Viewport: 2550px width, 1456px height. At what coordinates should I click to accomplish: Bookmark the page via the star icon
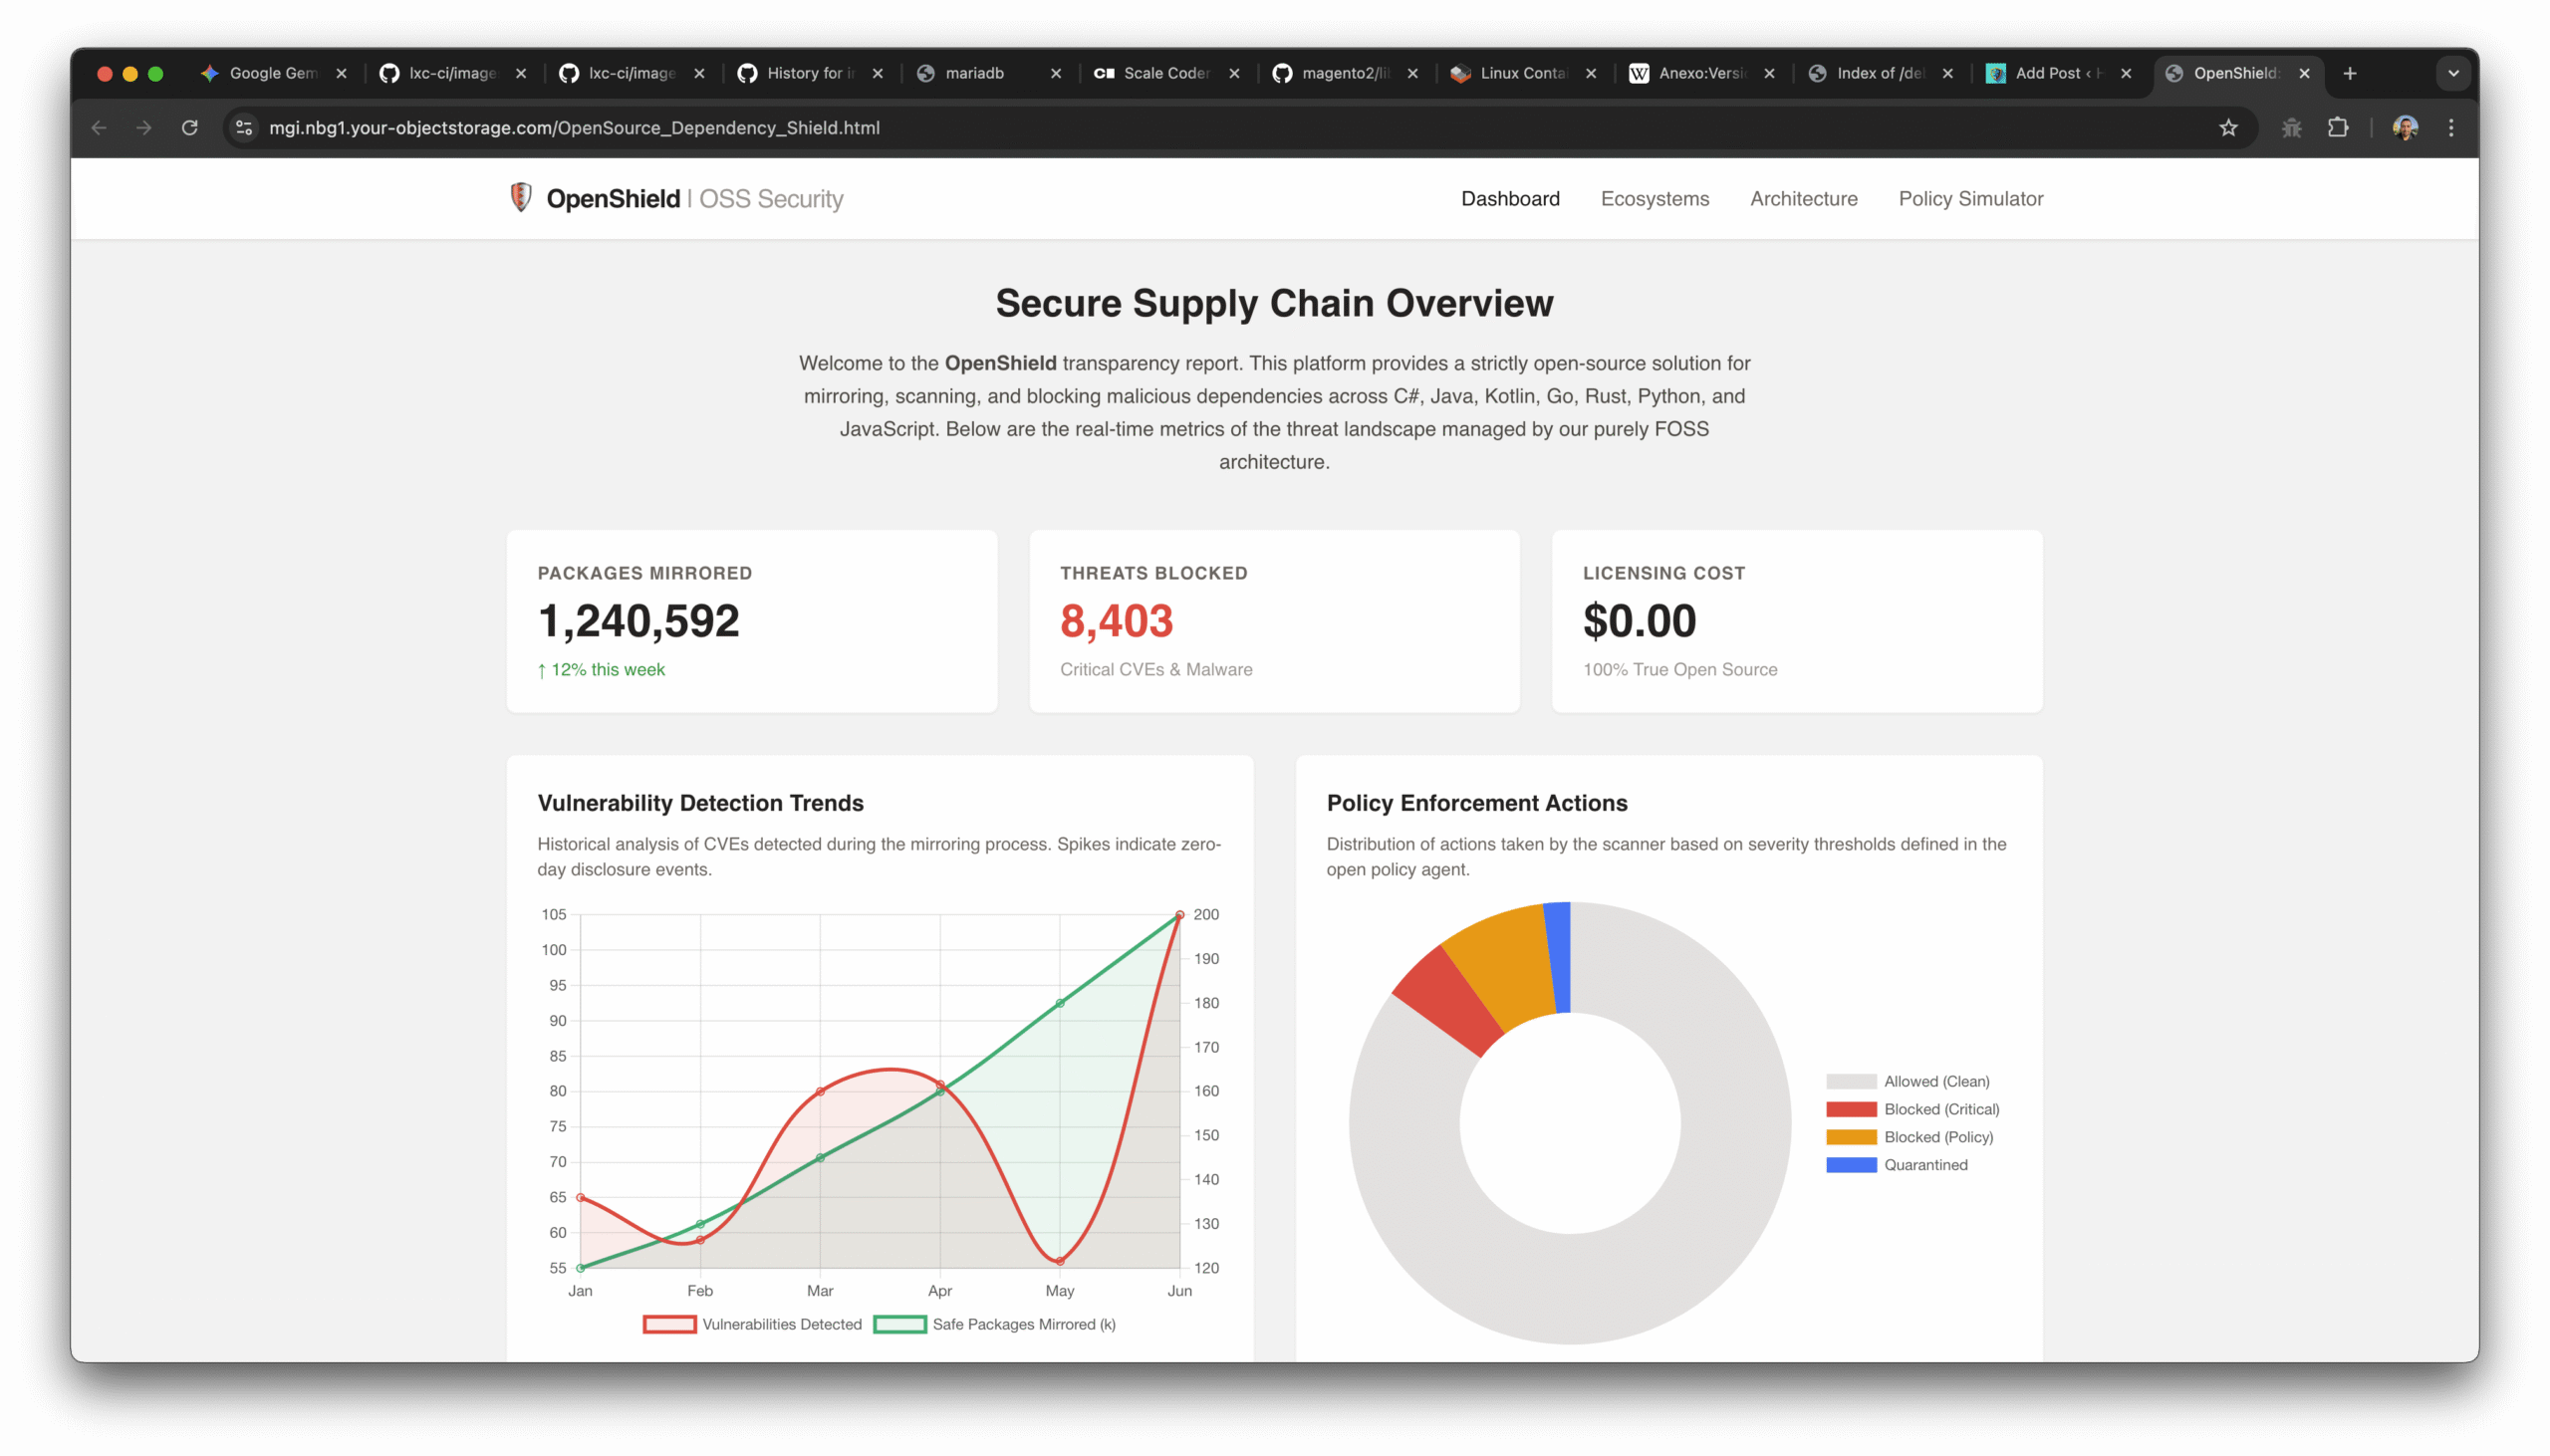[2228, 127]
